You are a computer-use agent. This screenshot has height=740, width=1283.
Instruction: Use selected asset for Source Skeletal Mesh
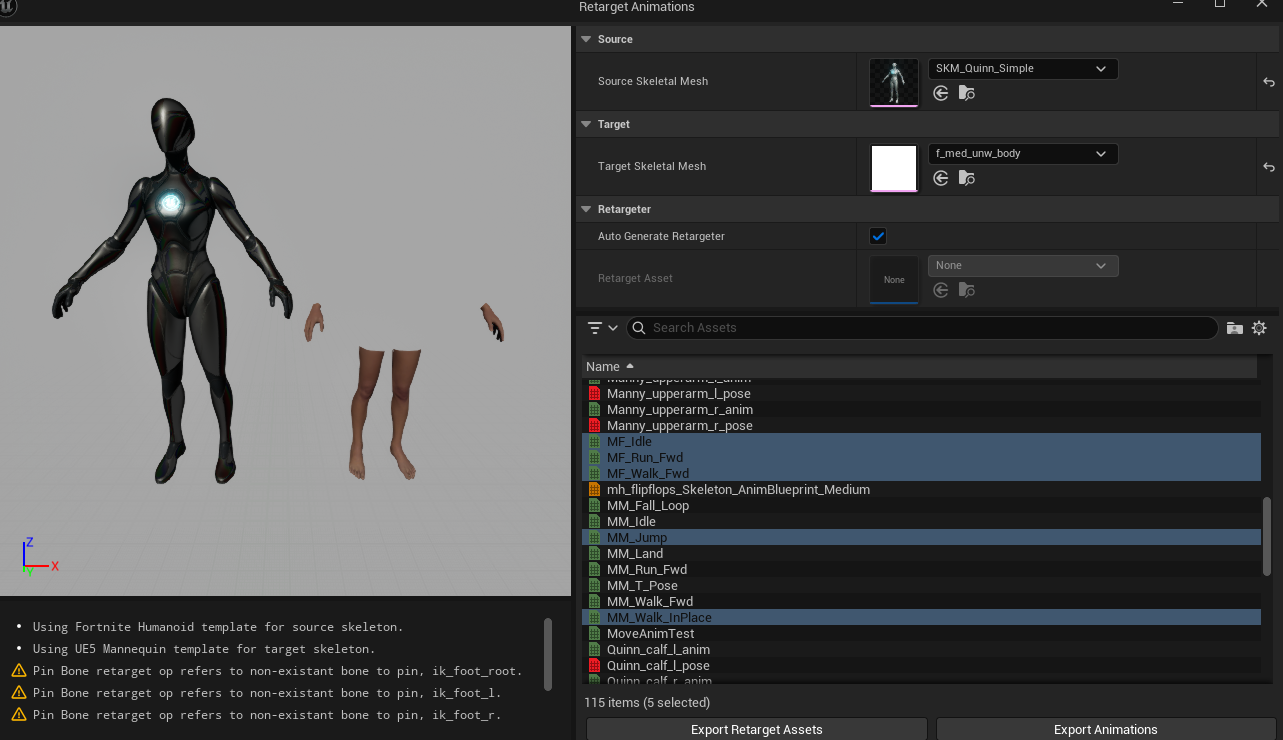[940, 93]
